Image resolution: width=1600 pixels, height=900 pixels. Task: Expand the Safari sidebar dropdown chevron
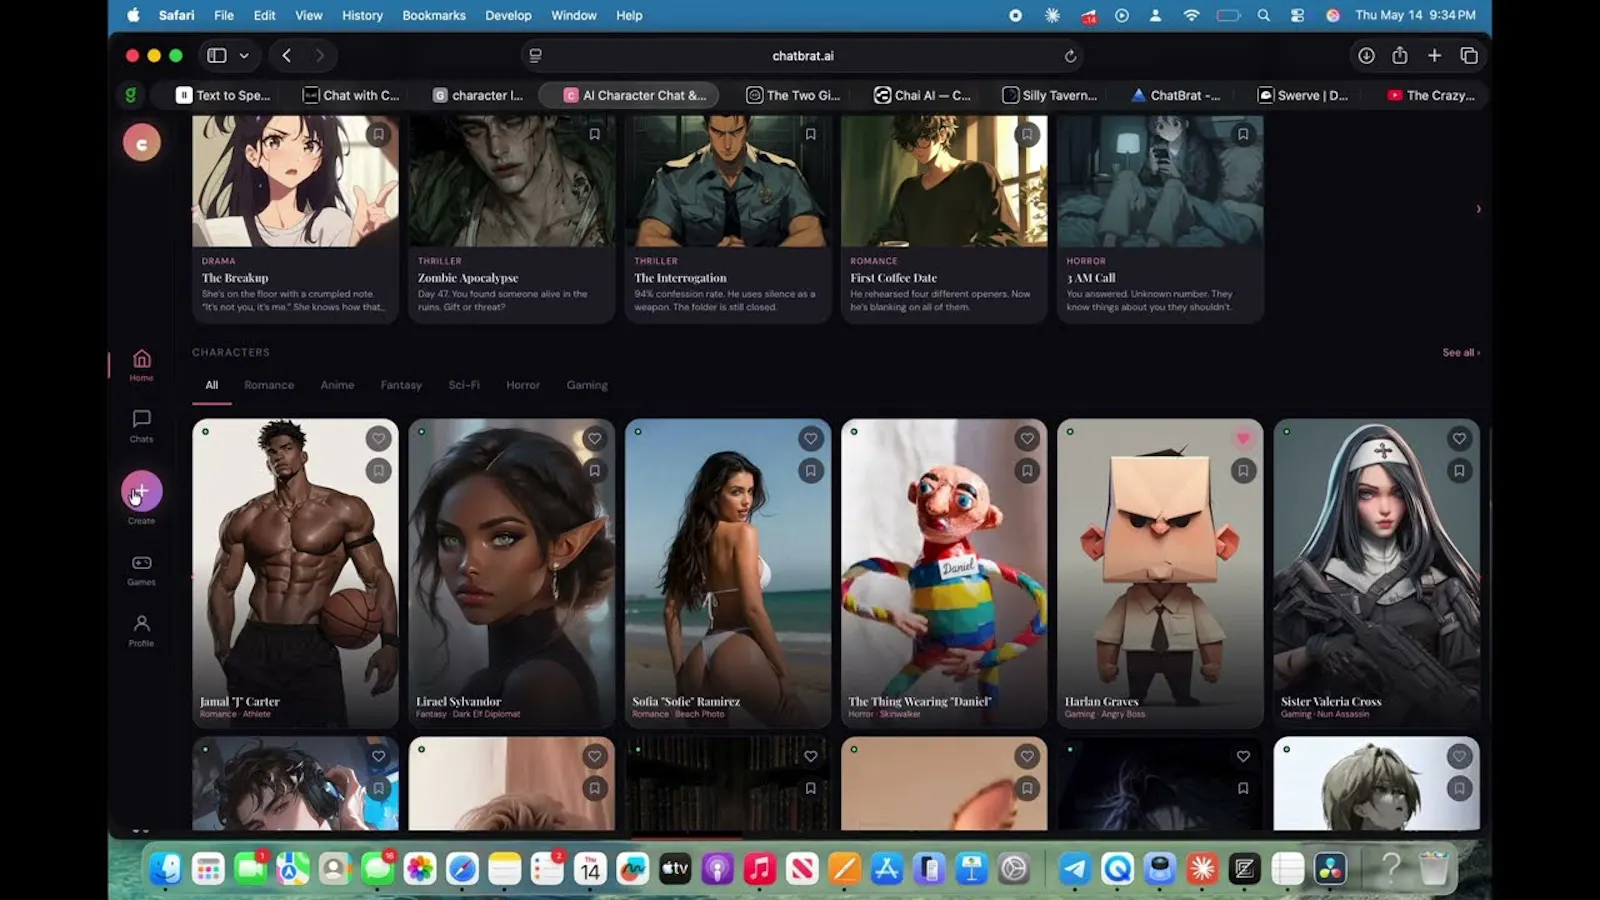[x=244, y=56]
